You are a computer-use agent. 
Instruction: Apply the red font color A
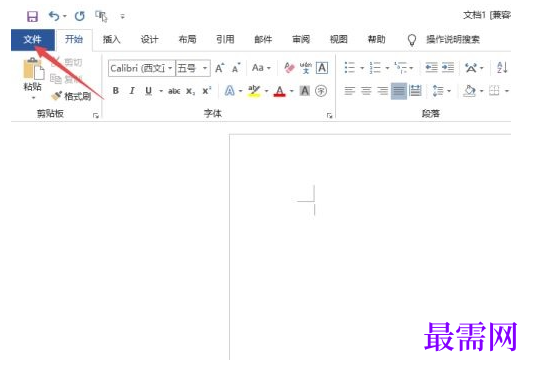[280, 91]
